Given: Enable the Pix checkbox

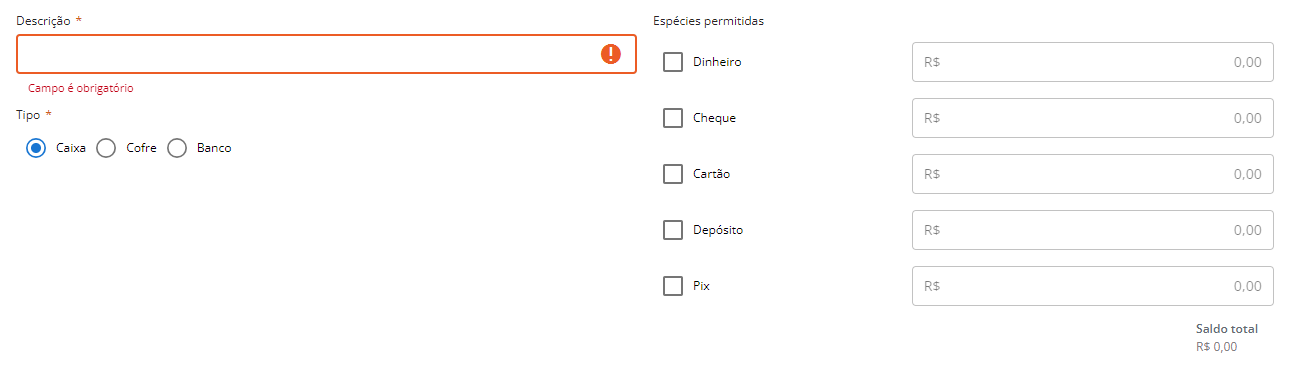Looking at the screenshot, I should point(673,286).
